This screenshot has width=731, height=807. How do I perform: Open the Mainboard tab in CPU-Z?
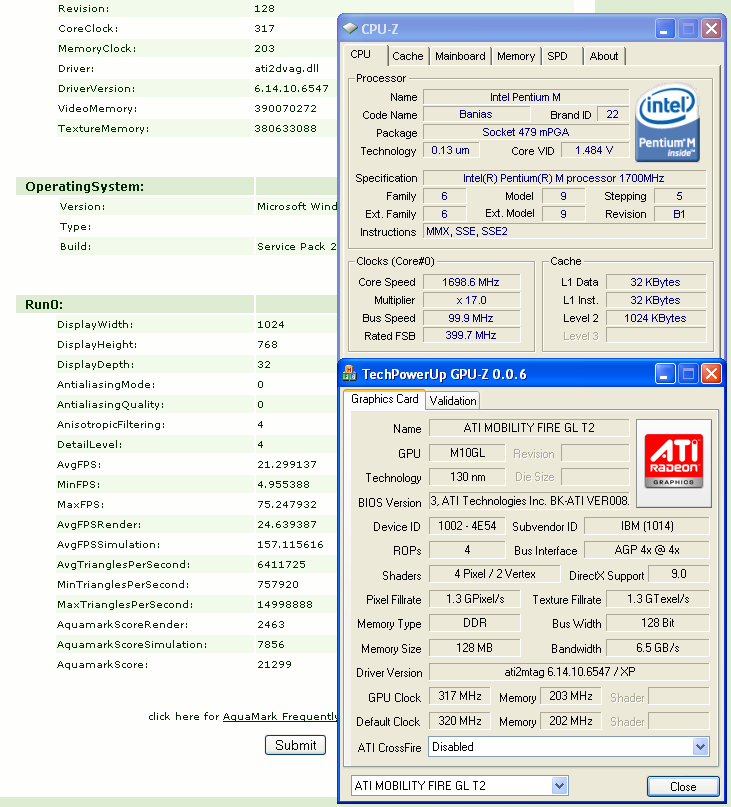click(x=460, y=56)
